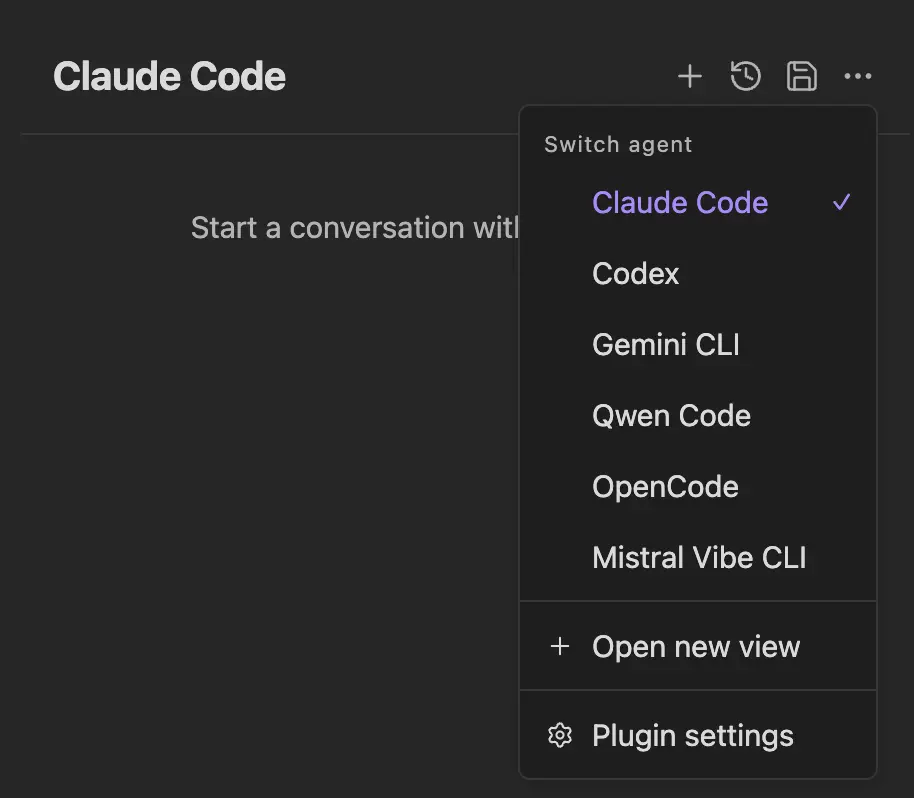Screen dimensions: 914x798
Task: Switch to the Codex agent
Action: [635, 273]
